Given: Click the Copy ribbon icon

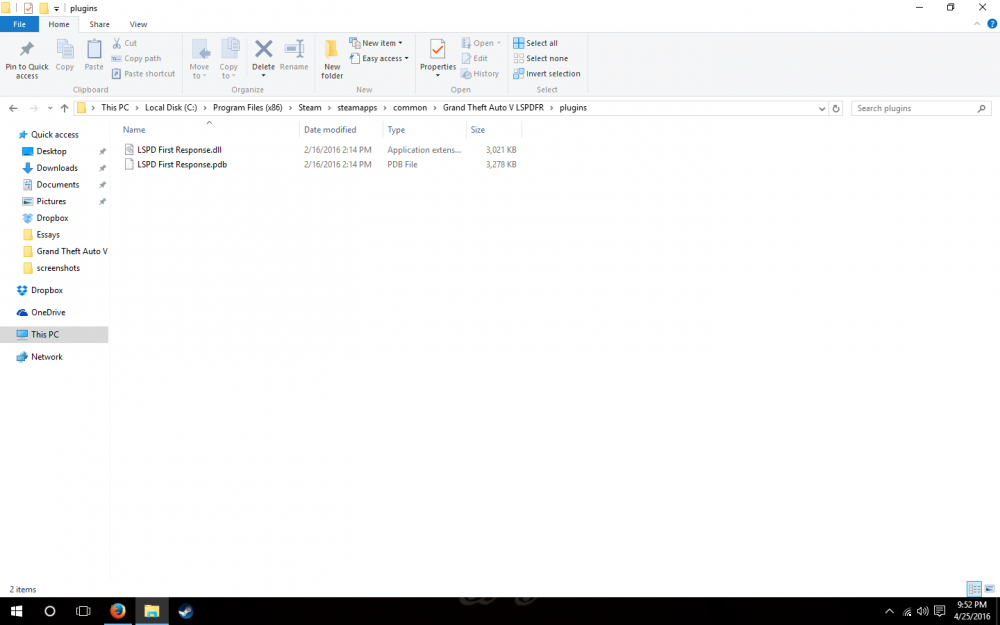Looking at the screenshot, I should pos(64,55).
